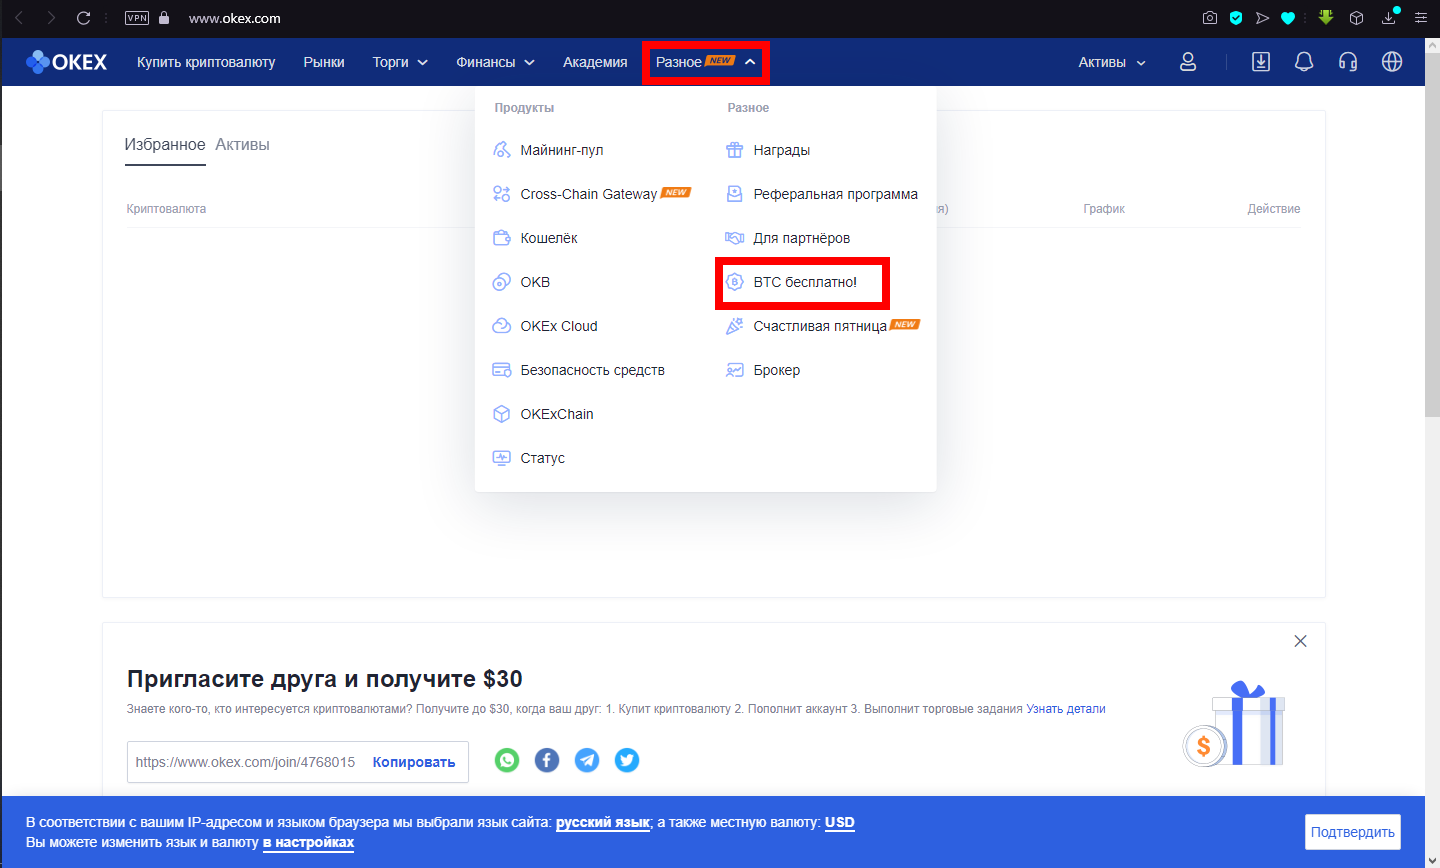Click the send arrow icon in browser toolbar
The image size is (1440, 868).
(x=1262, y=18)
